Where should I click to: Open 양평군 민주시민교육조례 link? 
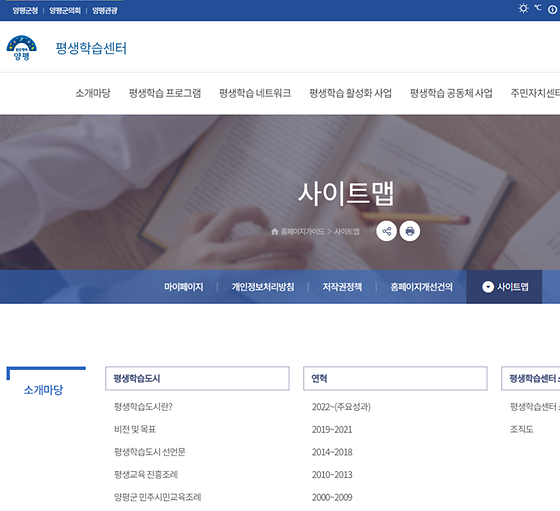(x=158, y=497)
